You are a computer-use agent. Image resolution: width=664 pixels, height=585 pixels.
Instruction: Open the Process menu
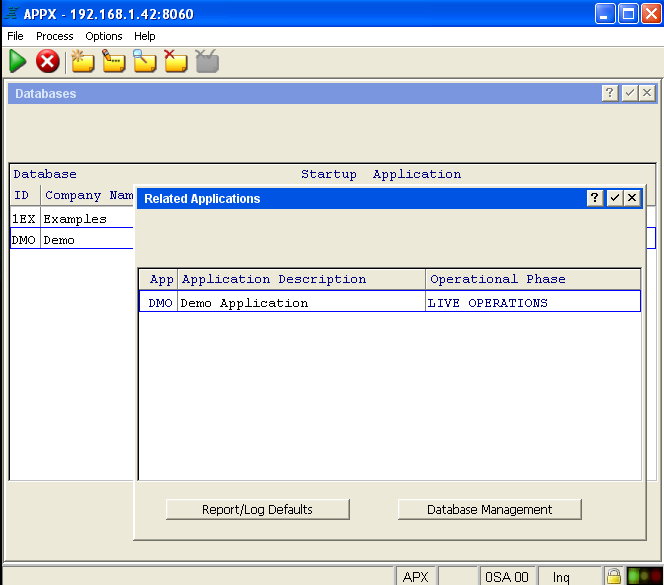click(x=54, y=36)
